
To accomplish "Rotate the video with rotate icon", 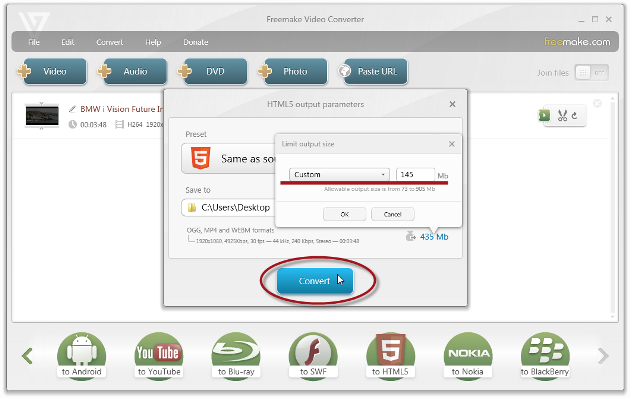I will [575, 116].
